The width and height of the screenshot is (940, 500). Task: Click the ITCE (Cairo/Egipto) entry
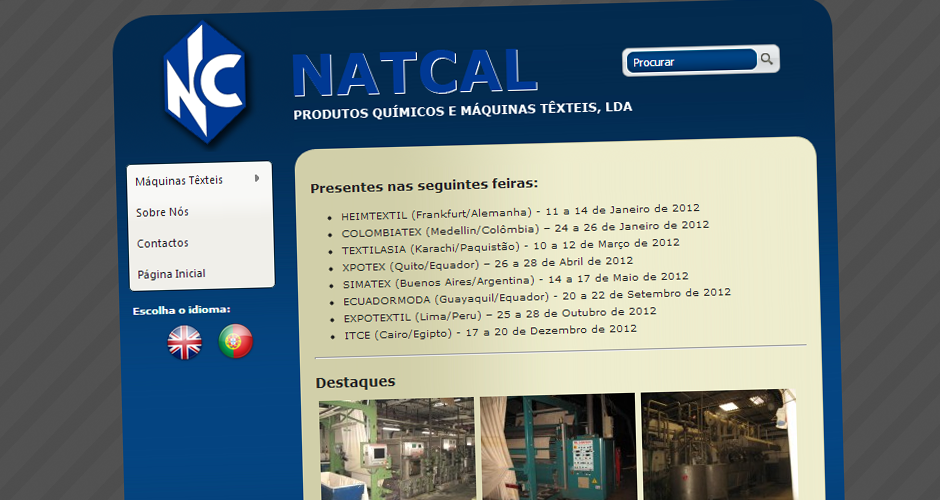(490, 332)
